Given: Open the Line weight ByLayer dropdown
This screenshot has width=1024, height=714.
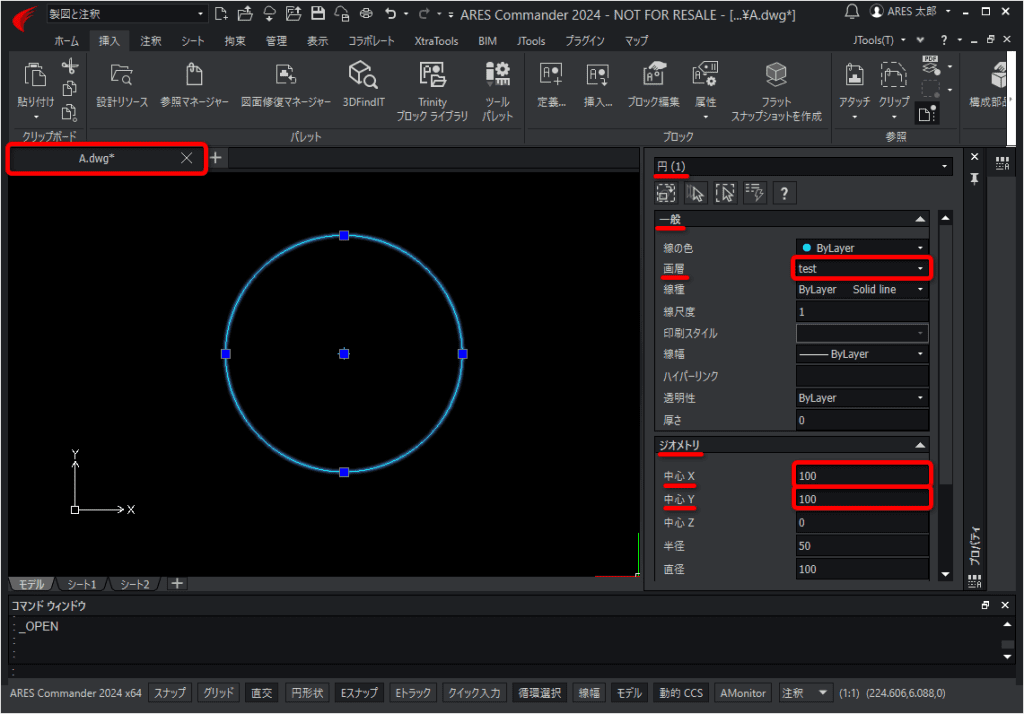Looking at the screenshot, I should pyautogui.click(x=862, y=354).
